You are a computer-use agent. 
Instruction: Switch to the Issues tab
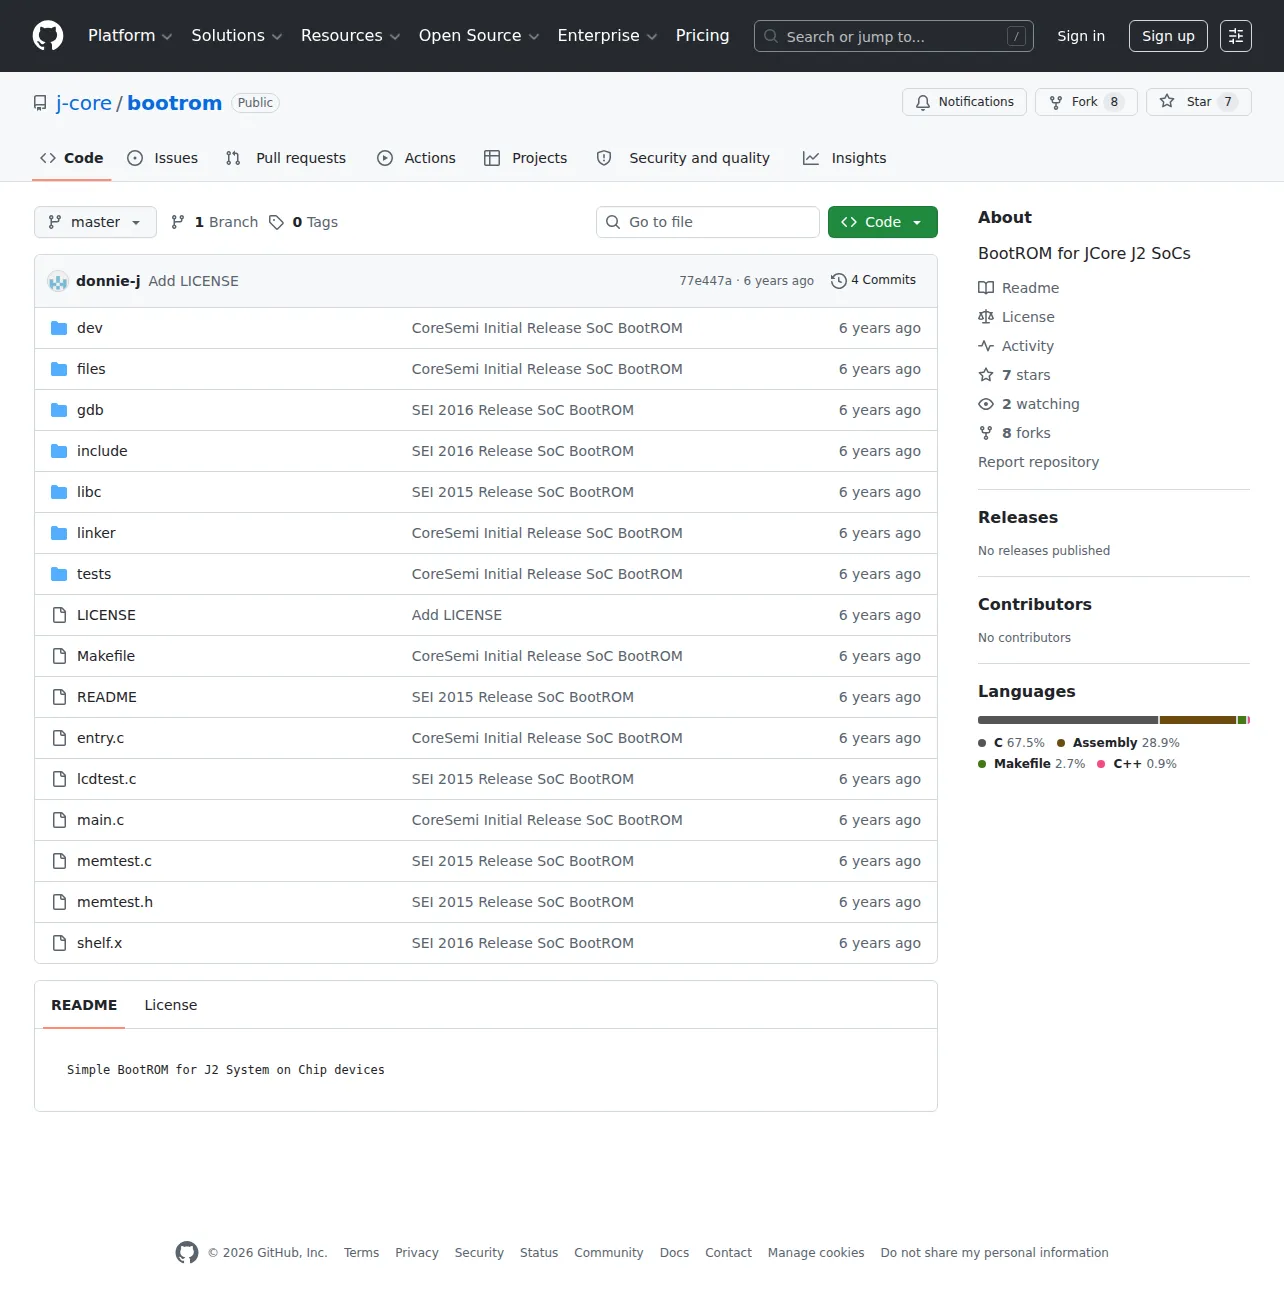tap(163, 158)
